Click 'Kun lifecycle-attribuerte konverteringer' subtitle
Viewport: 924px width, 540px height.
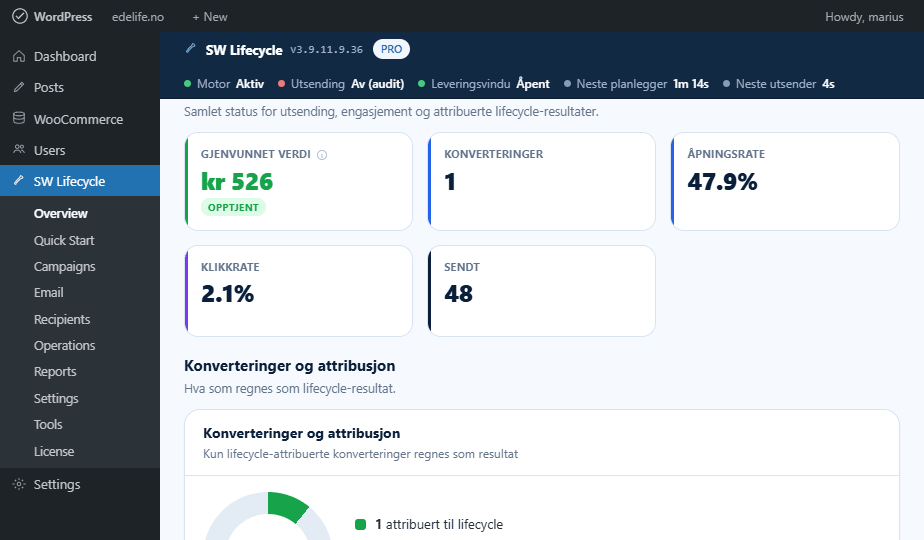pos(361,454)
